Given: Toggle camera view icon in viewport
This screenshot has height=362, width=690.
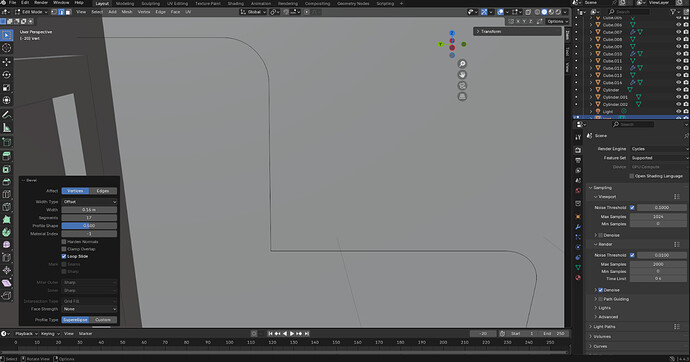Looking at the screenshot, I should coord(462,86).
